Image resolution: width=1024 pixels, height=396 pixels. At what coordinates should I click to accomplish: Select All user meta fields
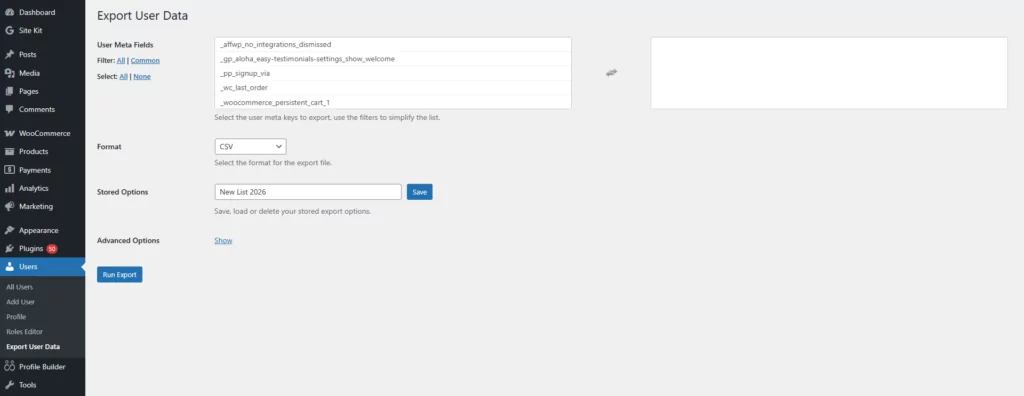point(123,76)
